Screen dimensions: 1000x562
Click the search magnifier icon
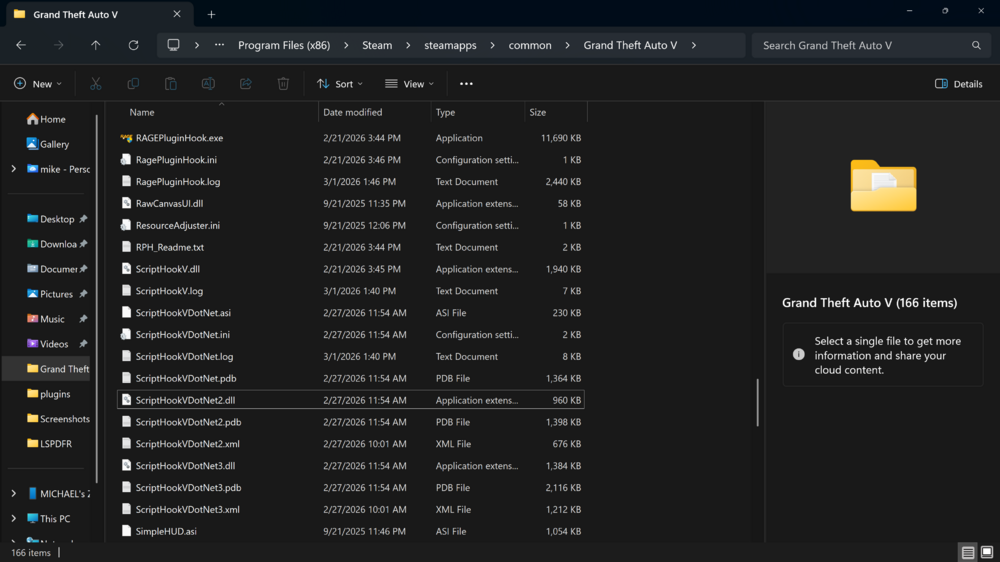click(x=976, y=45)
